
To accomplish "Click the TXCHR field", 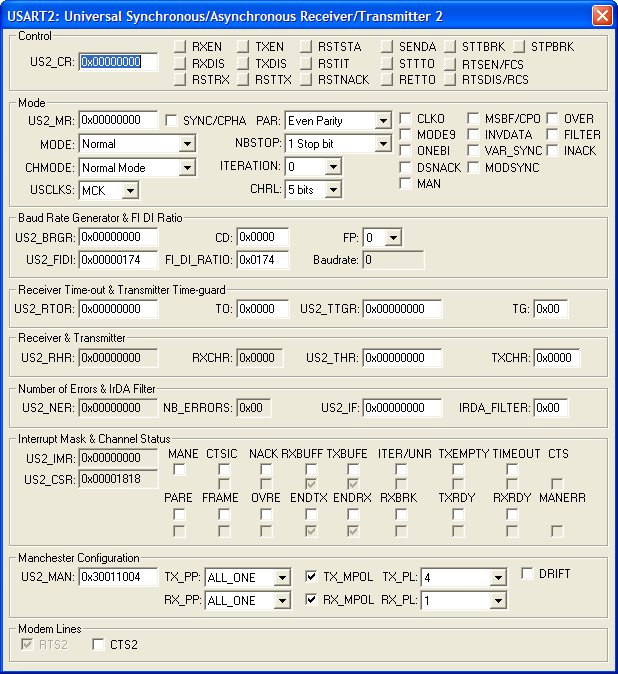I will tap(557, 358).
